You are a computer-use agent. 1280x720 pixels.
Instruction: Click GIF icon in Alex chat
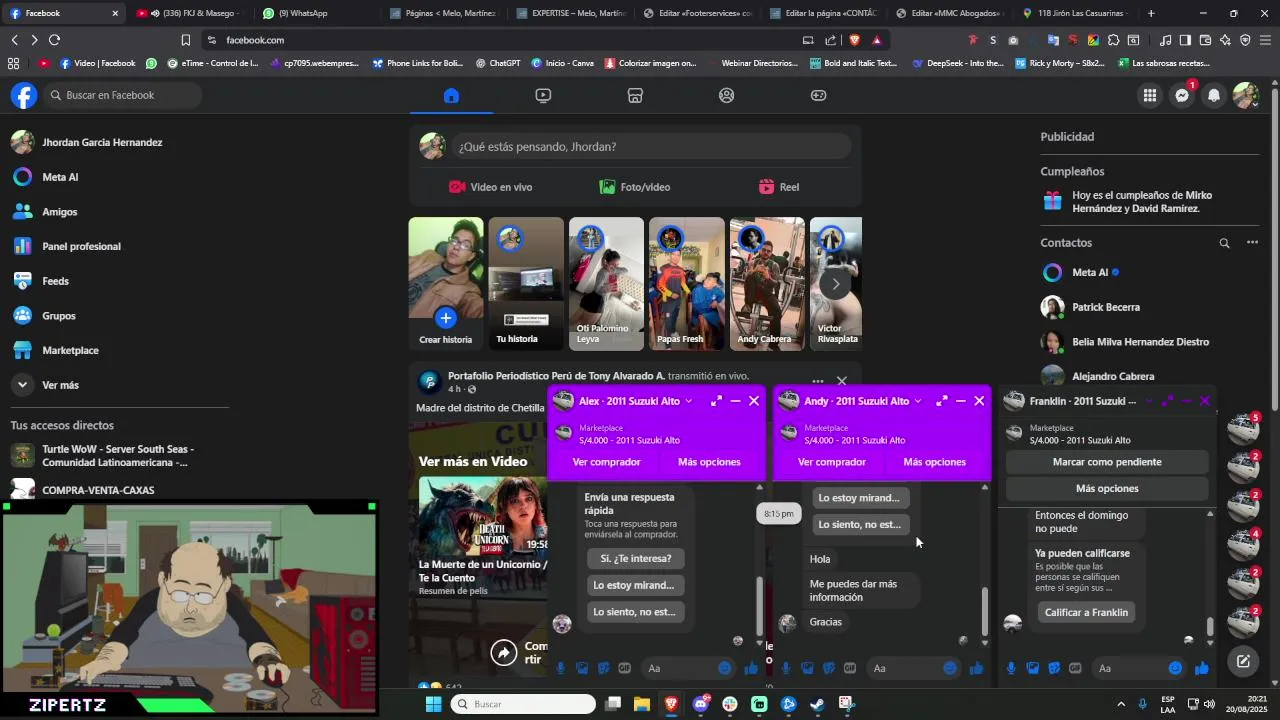tap(625, 668)
